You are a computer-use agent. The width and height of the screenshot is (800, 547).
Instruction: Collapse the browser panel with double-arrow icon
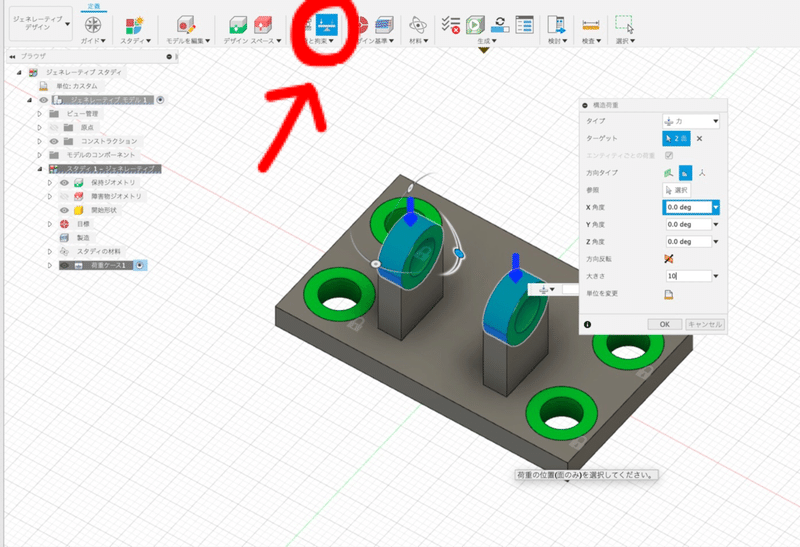pyautogui.click(x=12, y=57)
